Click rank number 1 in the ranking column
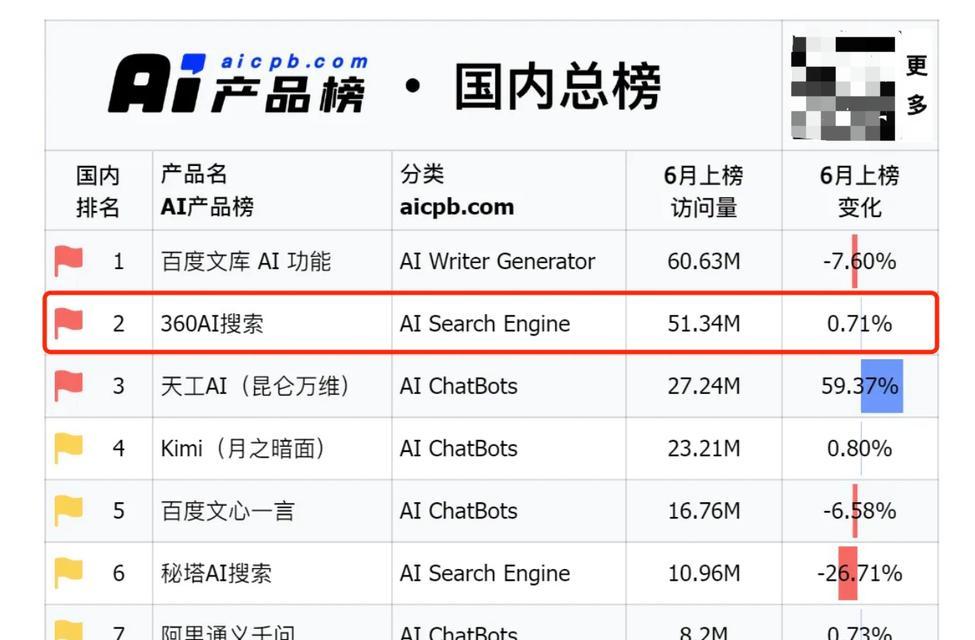 118,261
